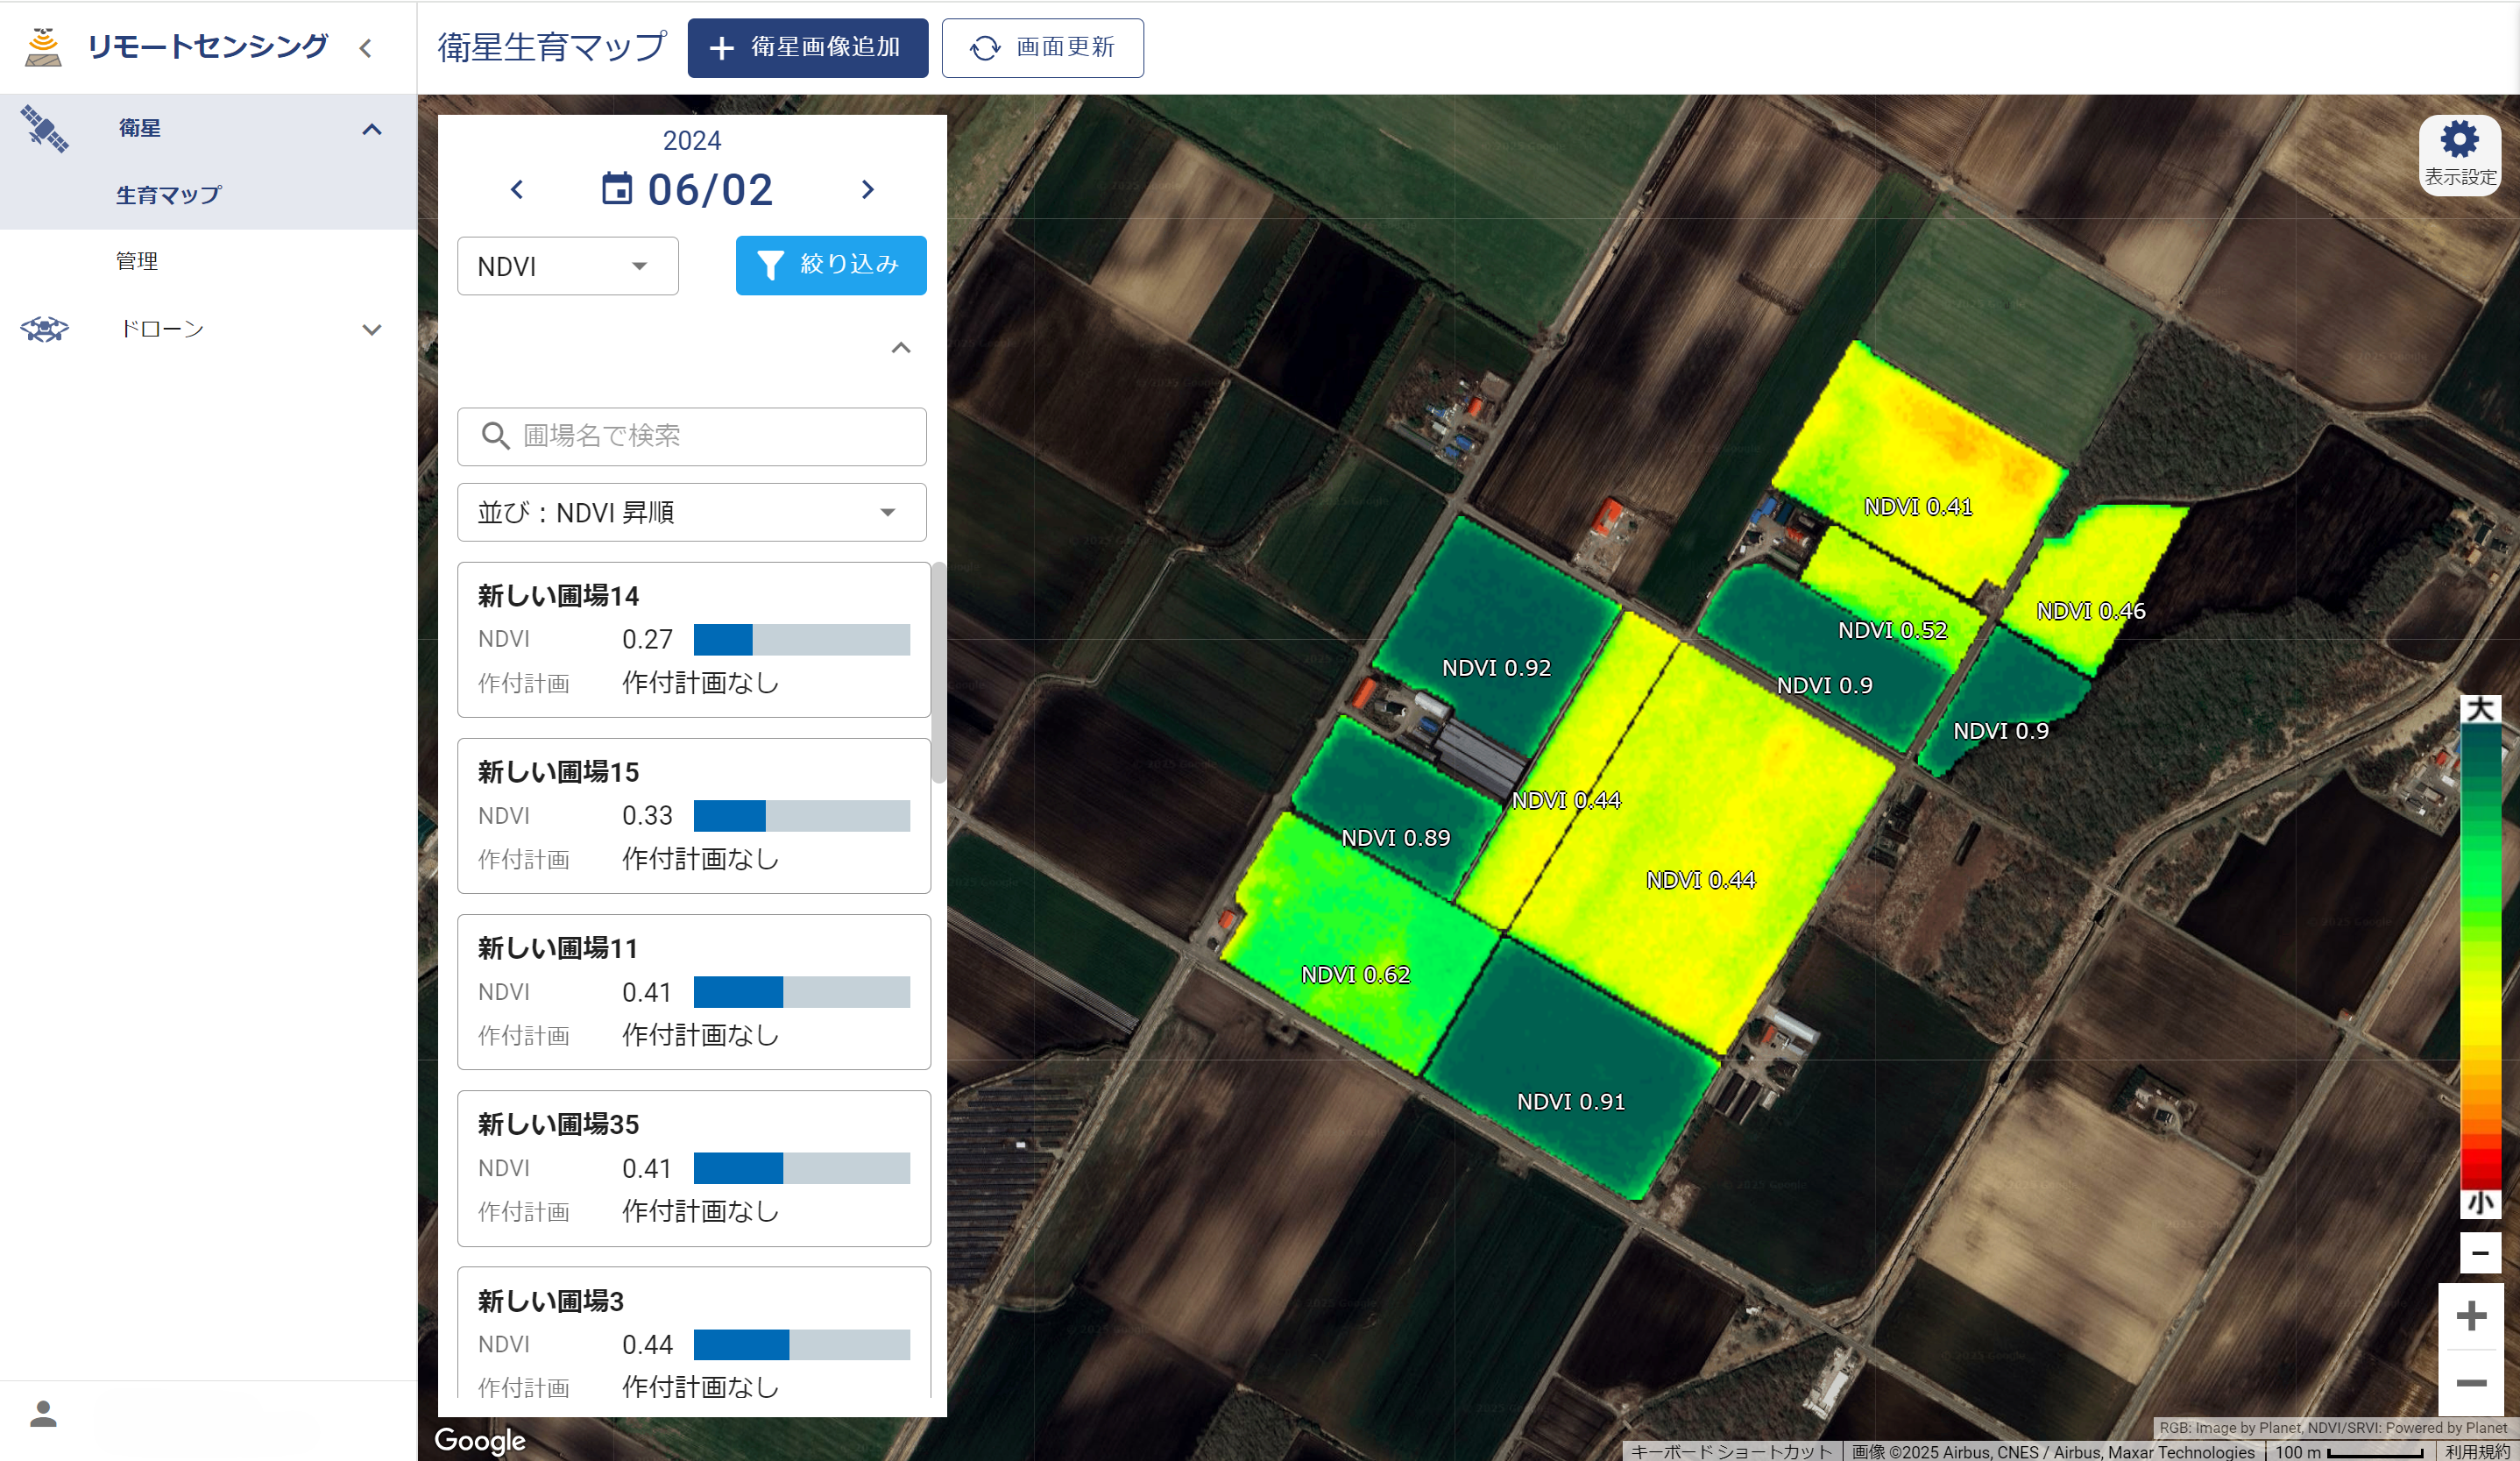Image resolution: width=2520 pixels, height=1461 pixels.
Task: Click the 衛星画像追加 button
Action: pos(807,48)
